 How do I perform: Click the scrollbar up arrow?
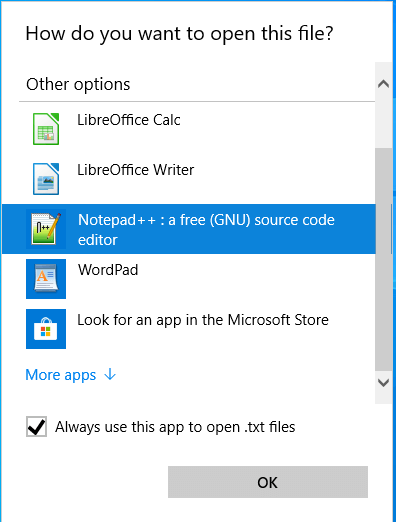tap(384, 84)
